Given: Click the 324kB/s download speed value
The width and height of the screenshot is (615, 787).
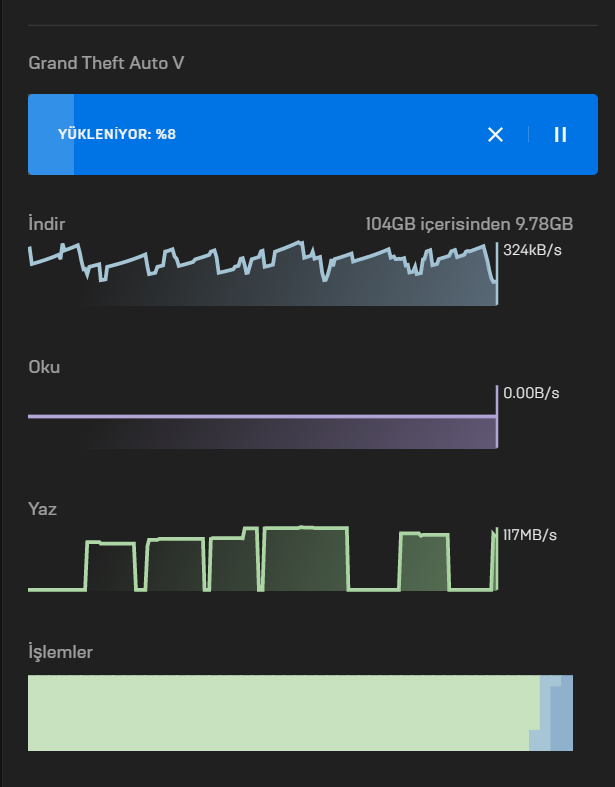Looking at the screenshot, I should click(532, 249).
